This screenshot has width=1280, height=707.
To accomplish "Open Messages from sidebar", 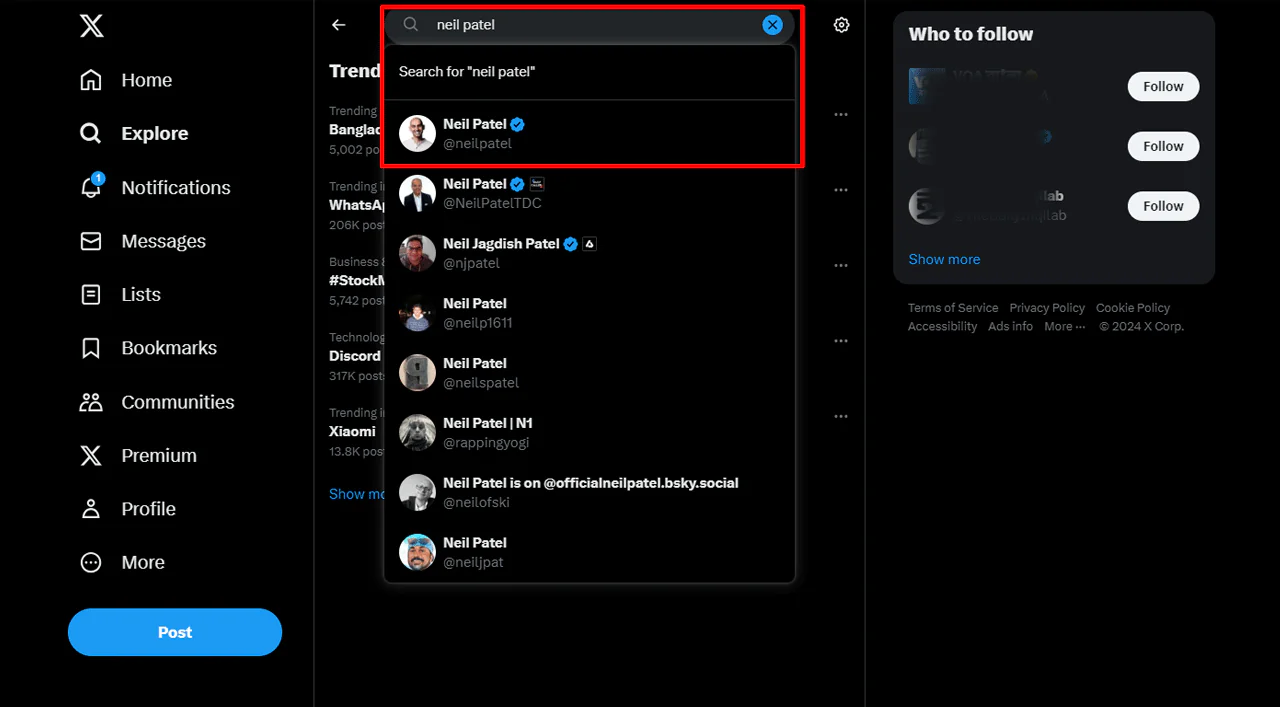I will tap(143, 241).
